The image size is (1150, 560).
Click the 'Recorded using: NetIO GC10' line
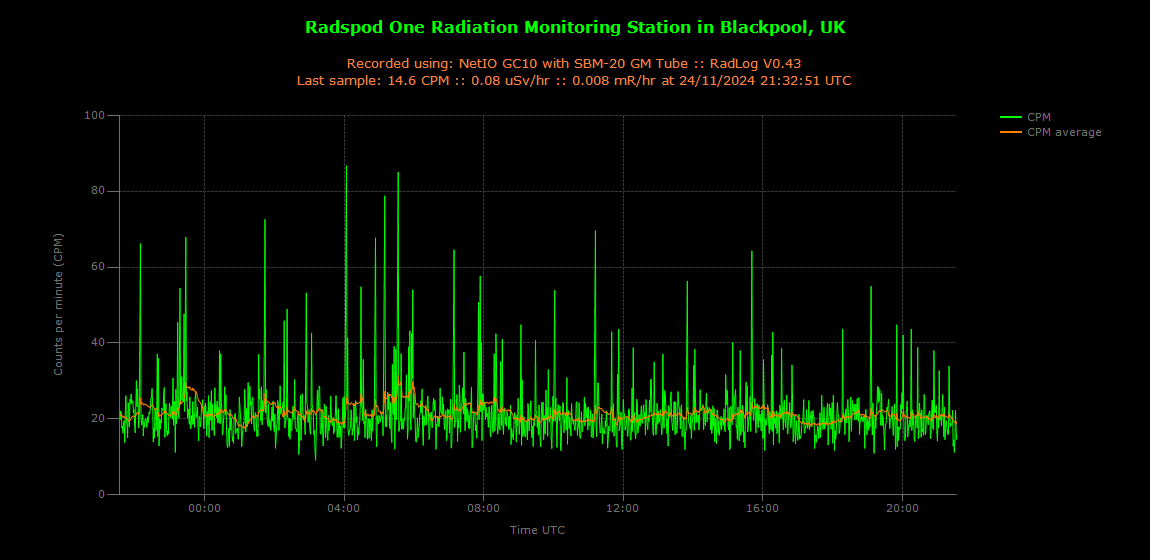(574, 63)
